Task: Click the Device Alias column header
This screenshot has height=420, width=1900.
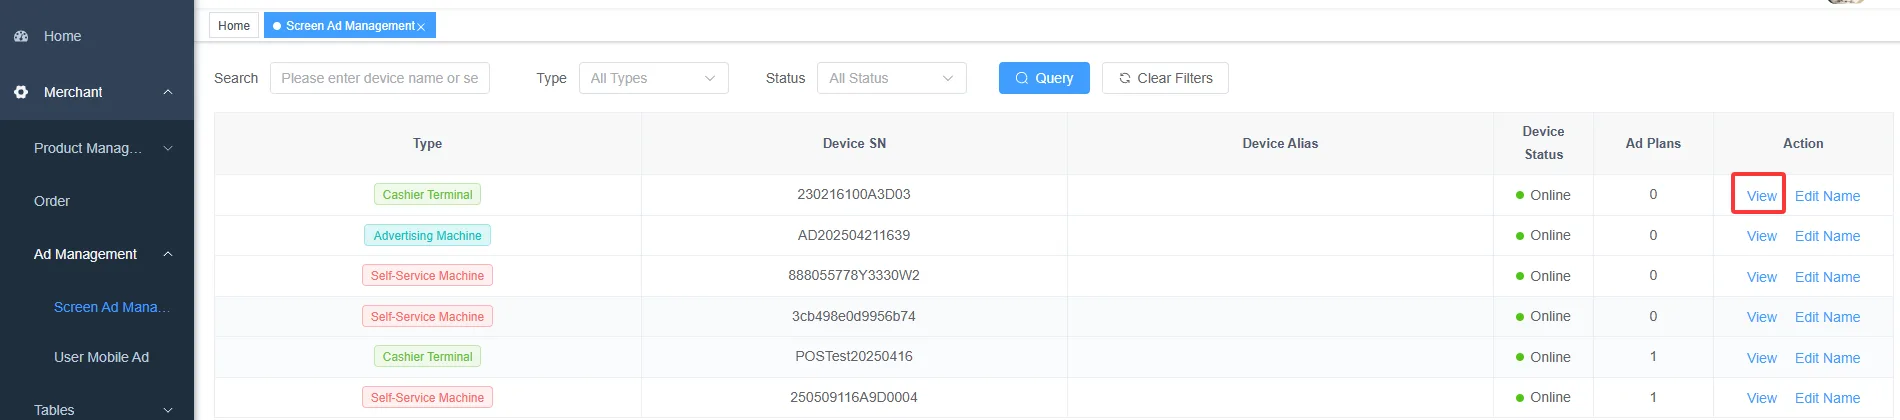Action: [1280, 143]
